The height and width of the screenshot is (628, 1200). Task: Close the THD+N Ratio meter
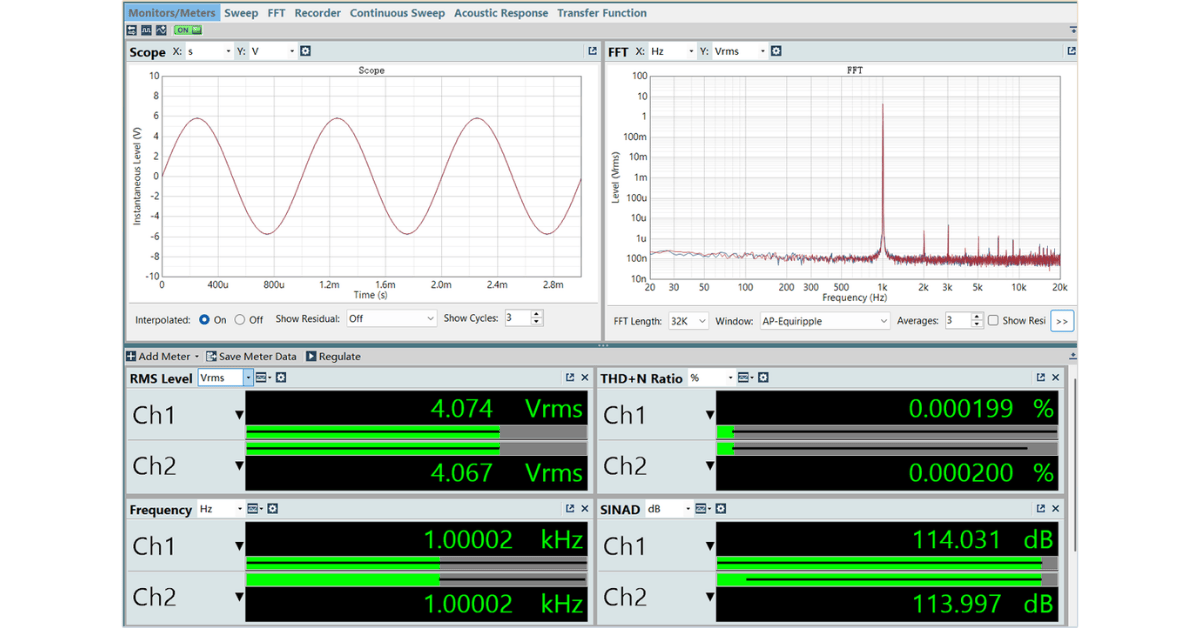point(1056,378)
